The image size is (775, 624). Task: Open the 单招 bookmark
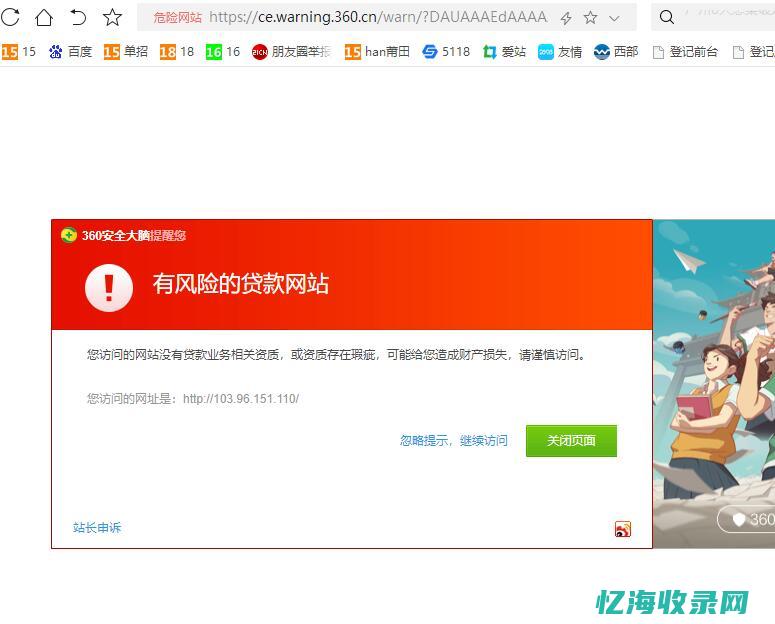pos(126,51)
